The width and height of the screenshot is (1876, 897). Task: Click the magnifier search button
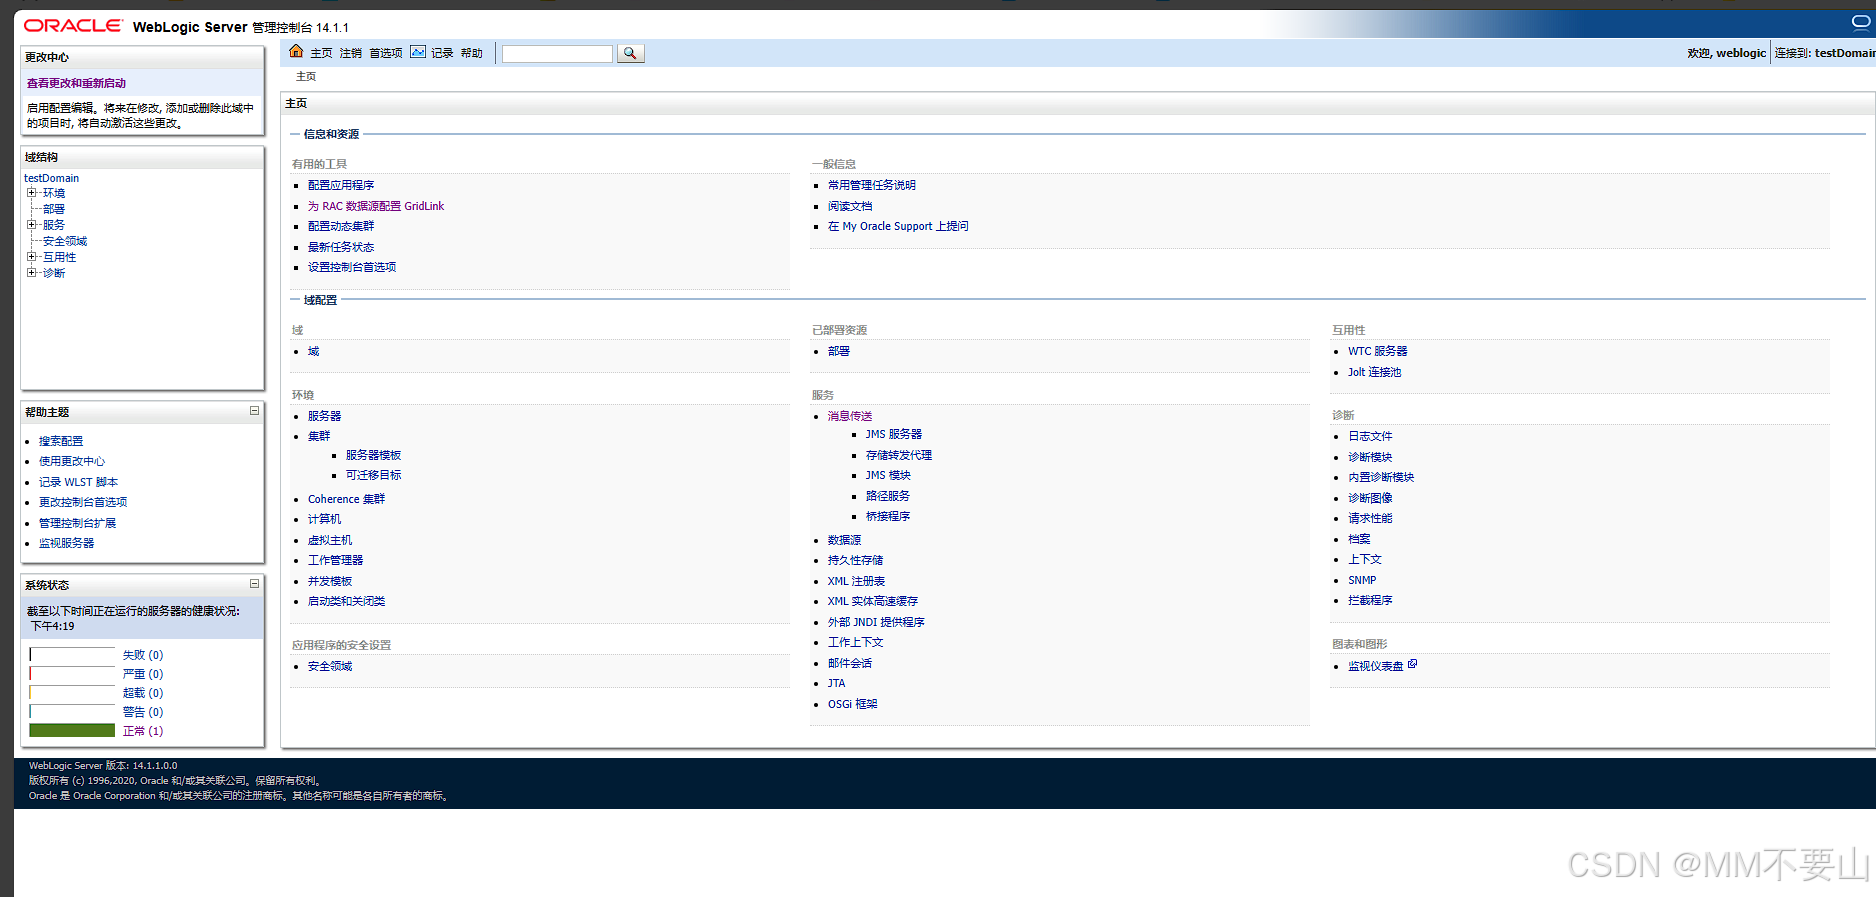click(631, 53)
